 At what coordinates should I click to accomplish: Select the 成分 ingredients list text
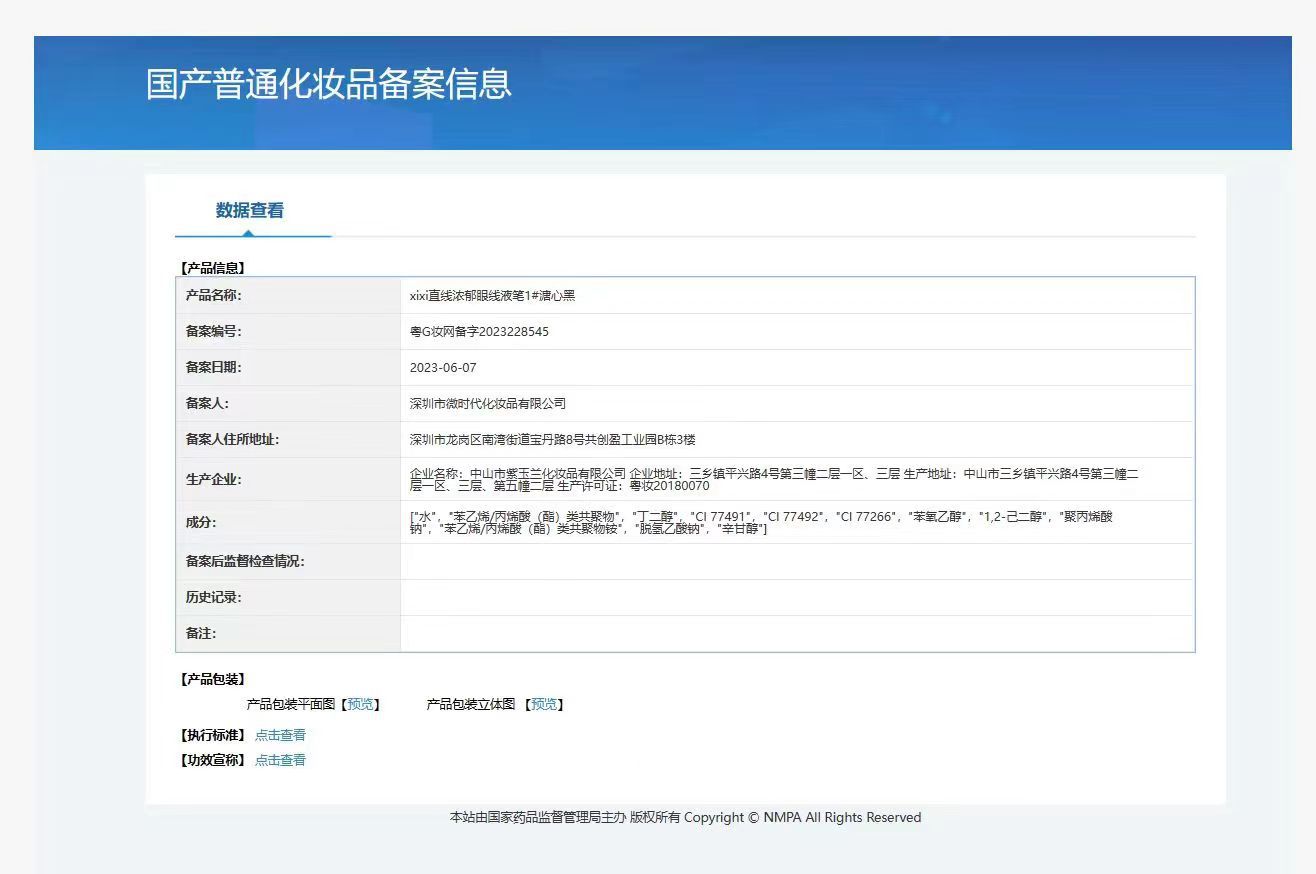(761, 523)
